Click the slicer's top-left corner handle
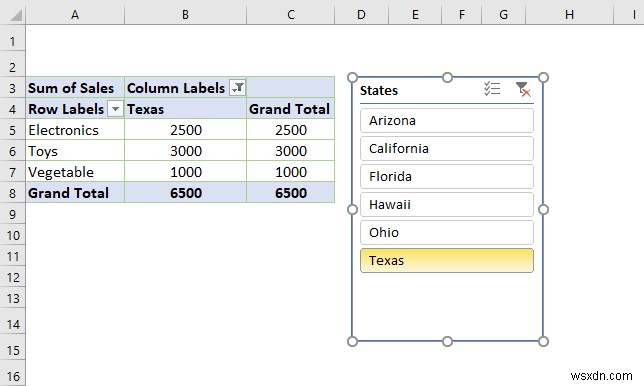This screenshot has width=644, height=386. point(352,78)
